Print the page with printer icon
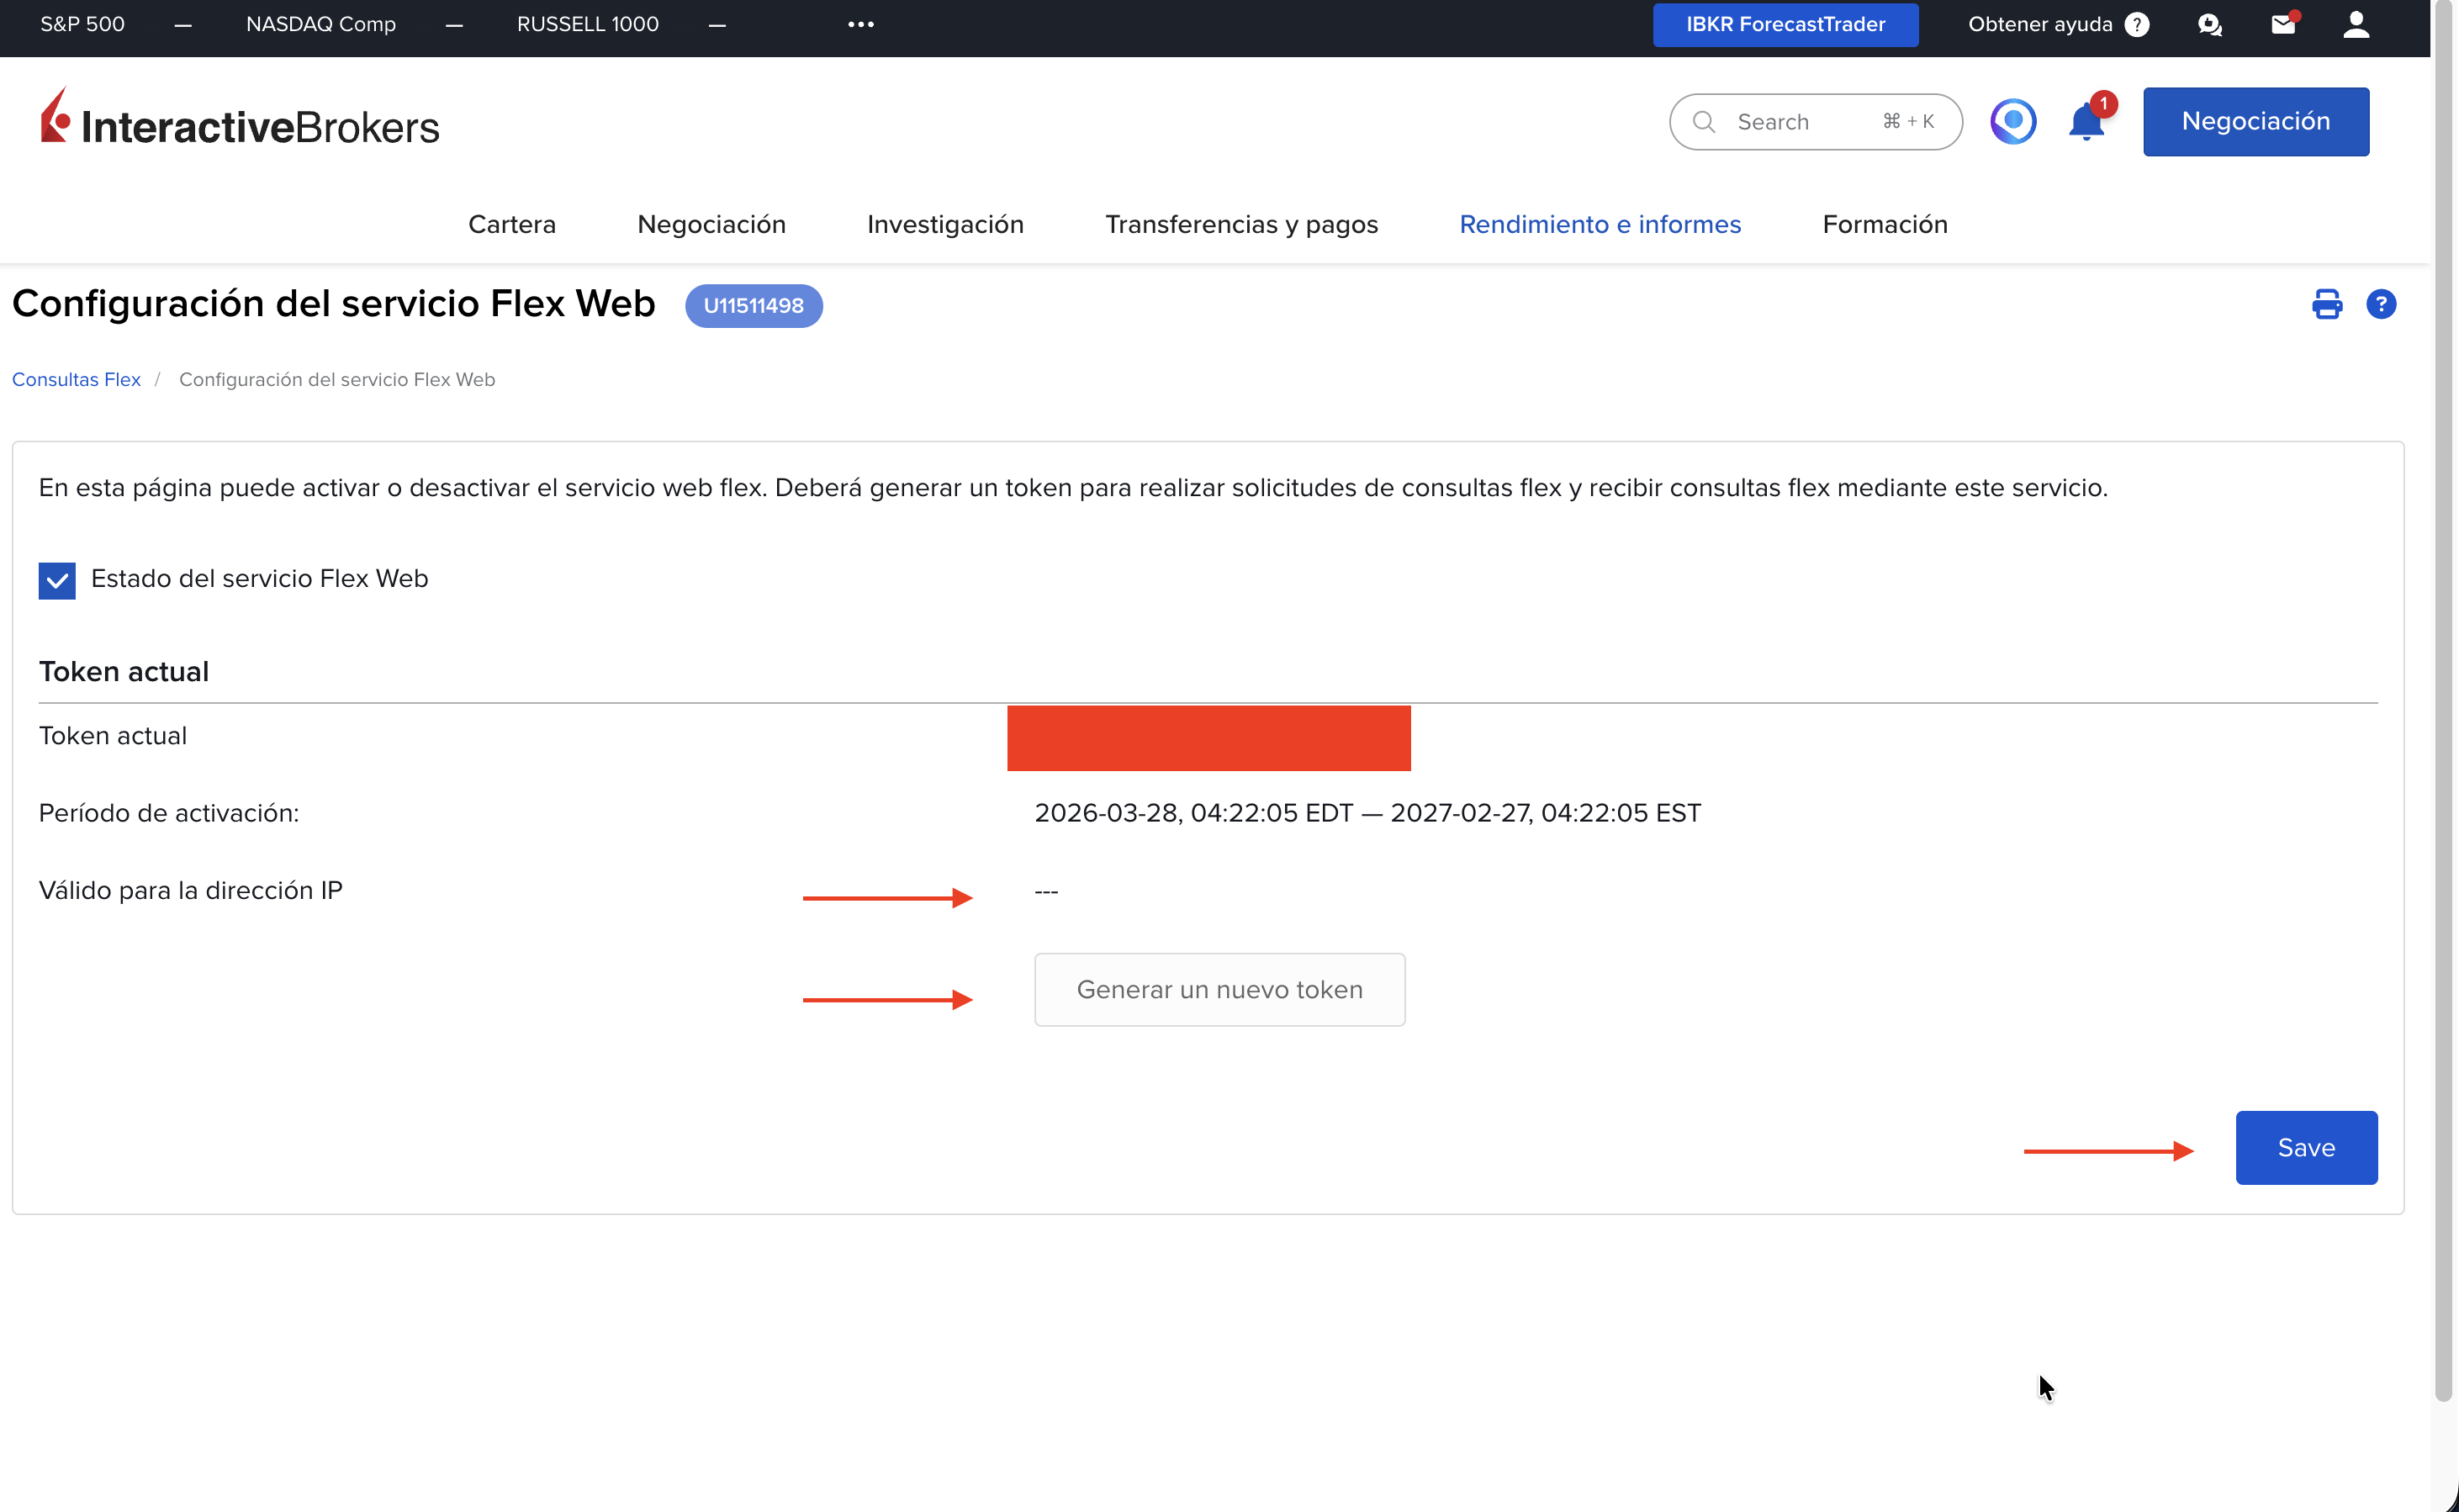 [2327, 304]
